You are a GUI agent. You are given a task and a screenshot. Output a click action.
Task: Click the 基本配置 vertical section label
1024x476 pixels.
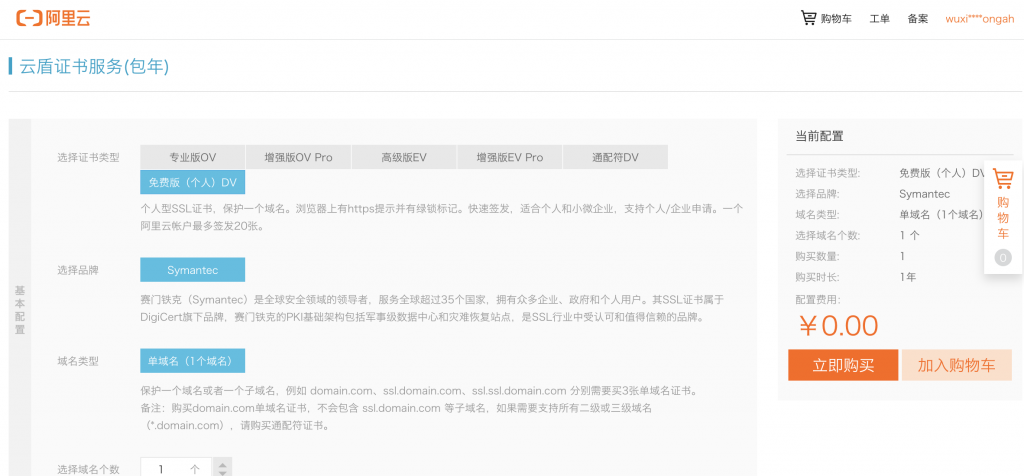20,309
